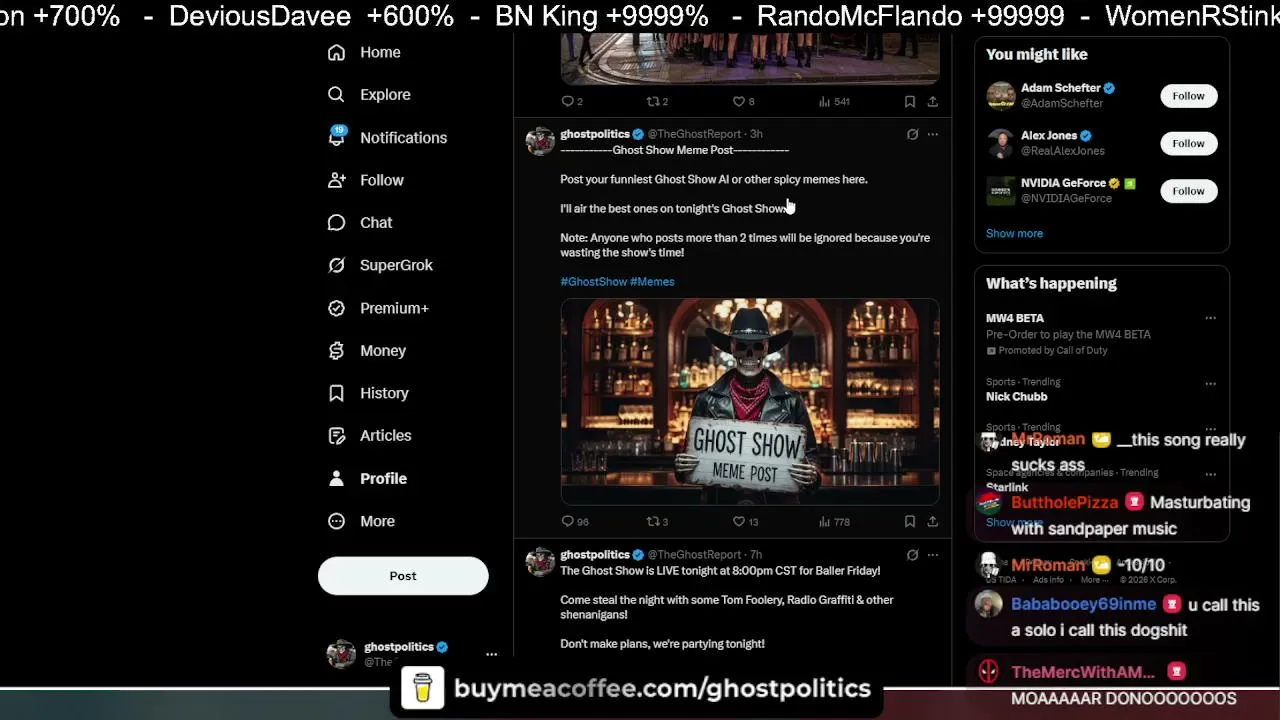Open the more options on the 7h post
The height and width of the screenshot is (720, 1280).
932,555
